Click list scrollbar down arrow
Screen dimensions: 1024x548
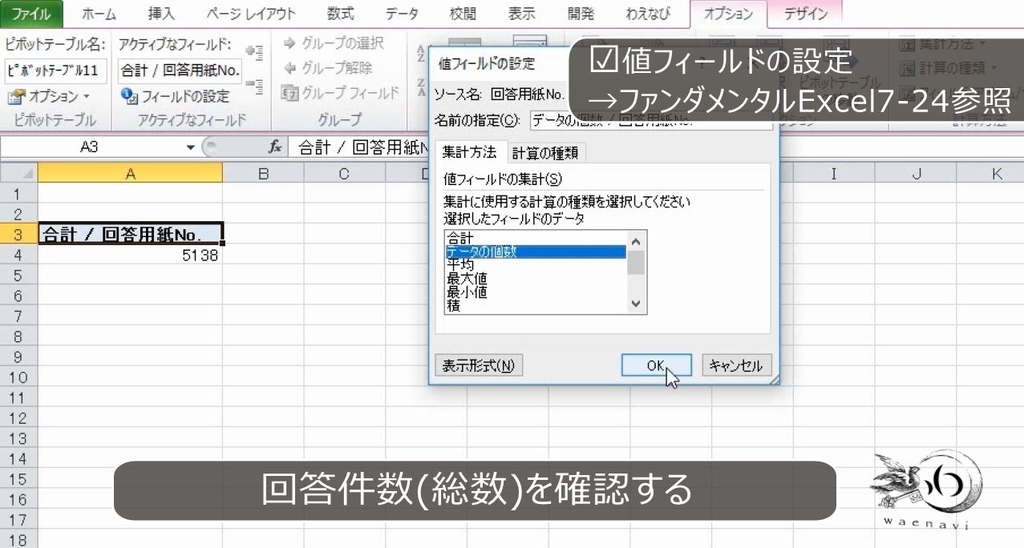(636, 304)
